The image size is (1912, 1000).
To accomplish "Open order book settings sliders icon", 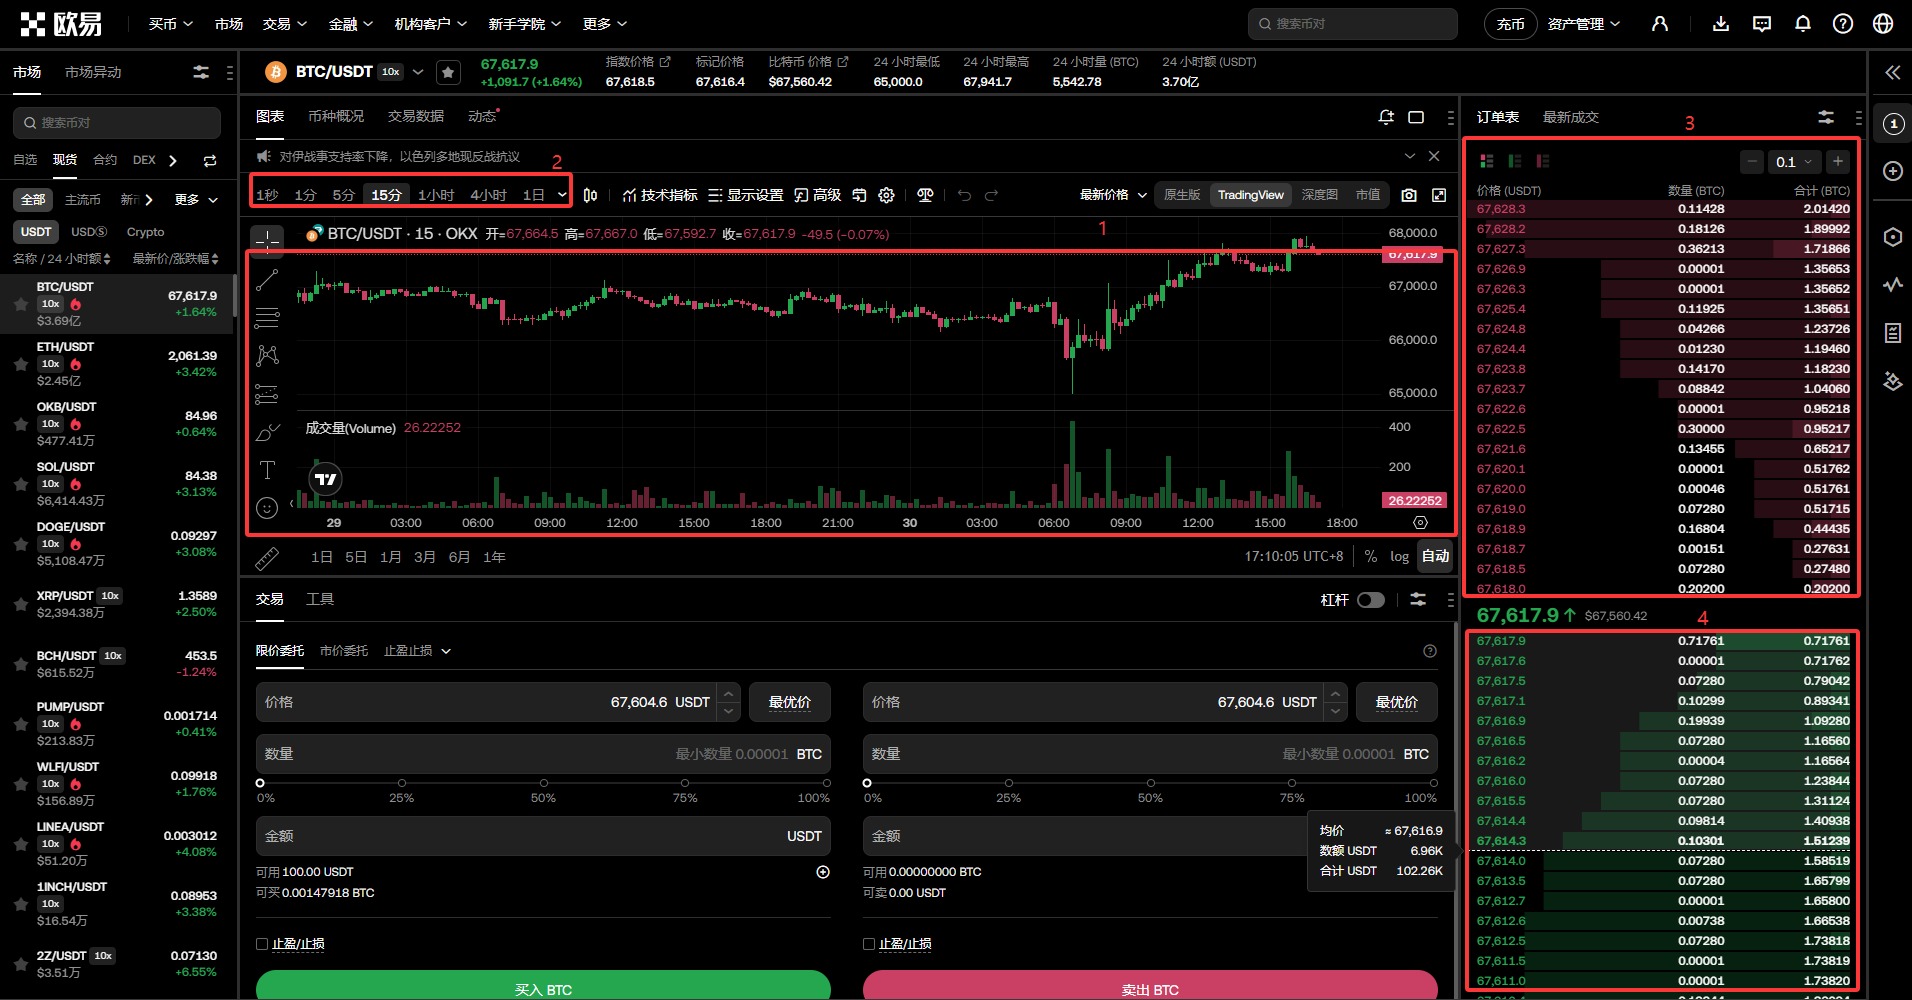I will pyautogui.click(x=1826, y=117).
